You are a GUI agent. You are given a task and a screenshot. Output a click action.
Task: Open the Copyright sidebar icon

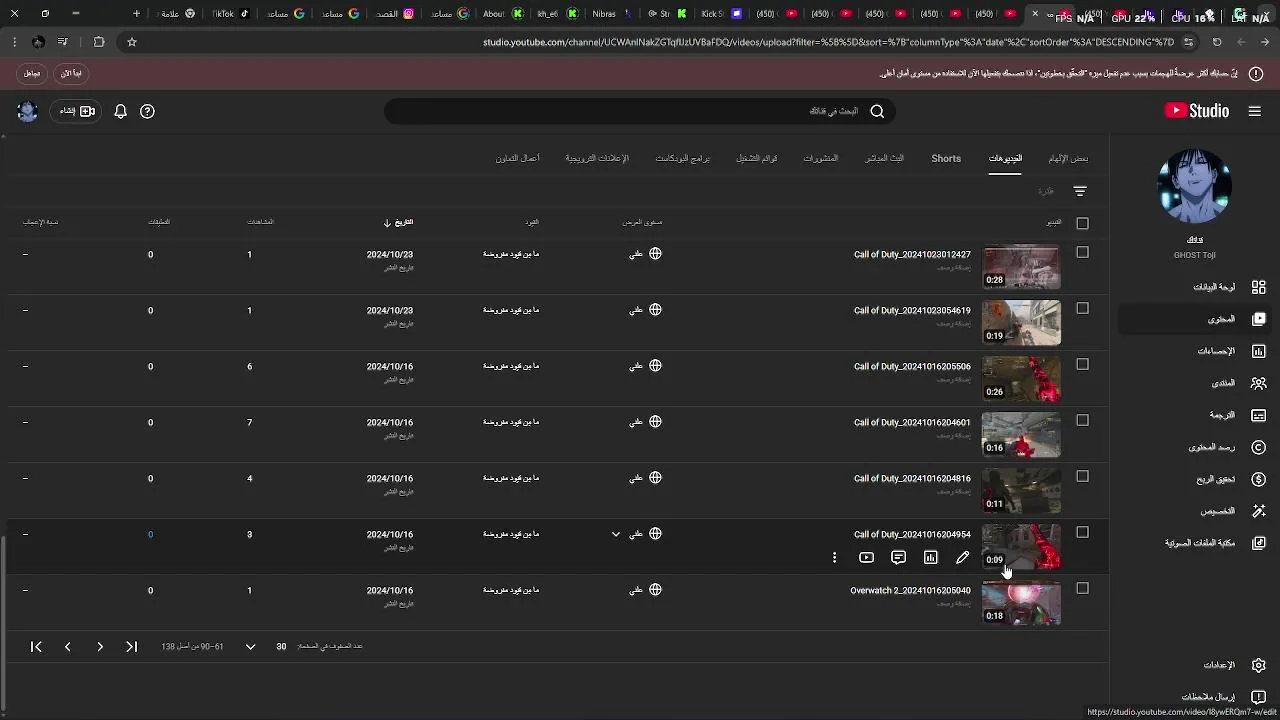[1258, 447]
